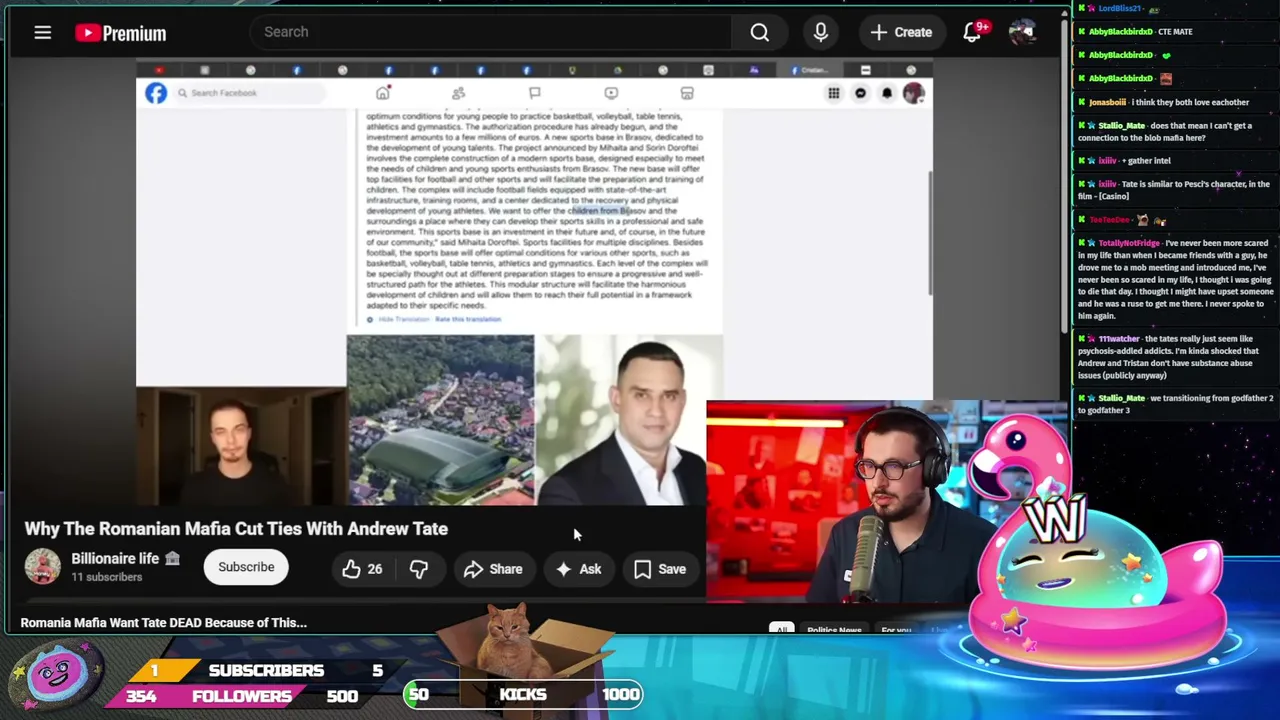Click Facebook Friends icon in the video
This screenshot has width=1280, height=720.
point(458,93)
